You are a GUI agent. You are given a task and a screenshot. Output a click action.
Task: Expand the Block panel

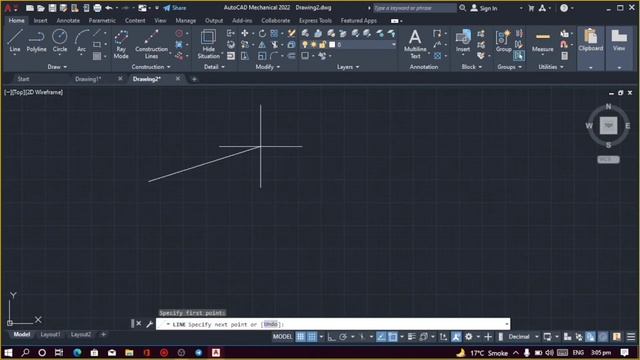(x=471, y=67)
